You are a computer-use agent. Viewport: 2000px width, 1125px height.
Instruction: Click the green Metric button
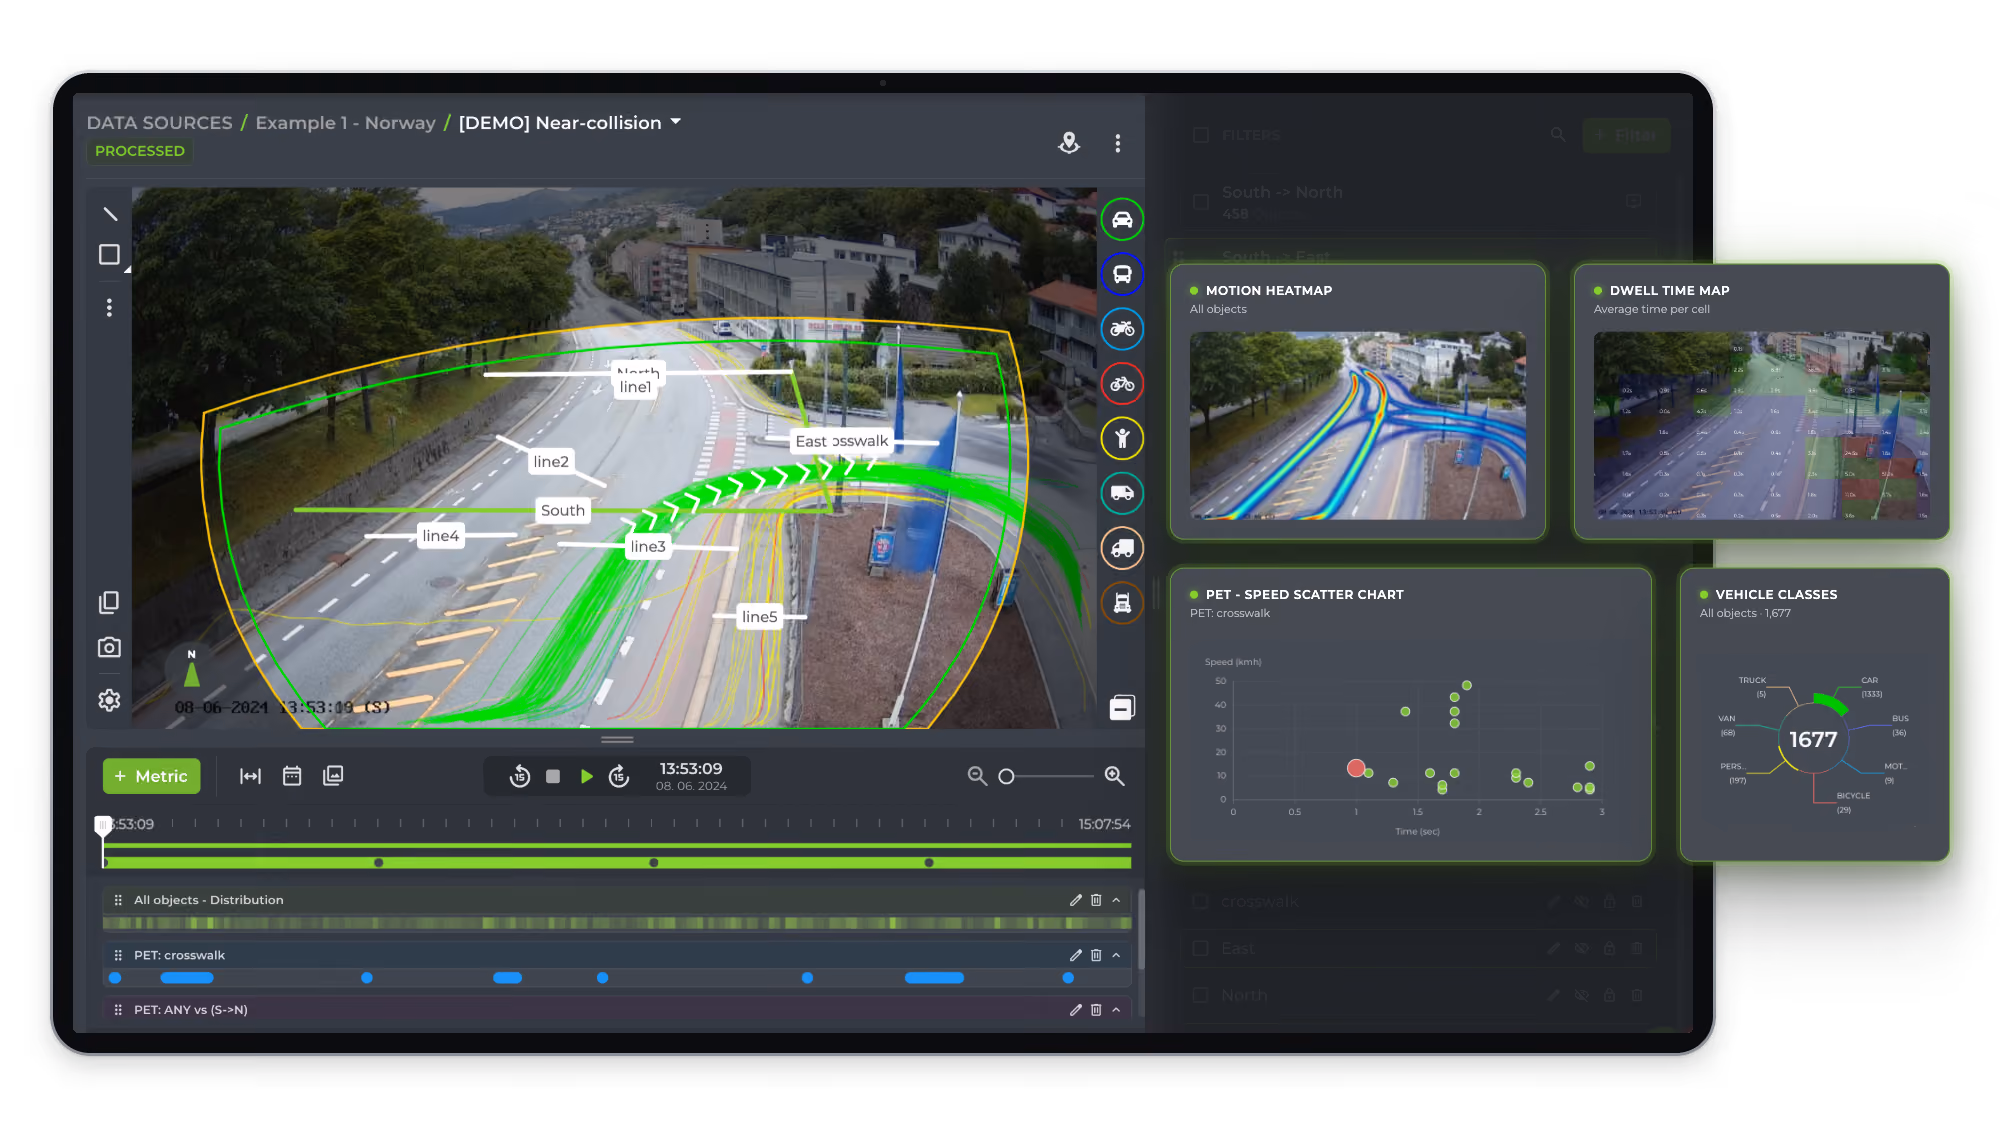point(151,776)
